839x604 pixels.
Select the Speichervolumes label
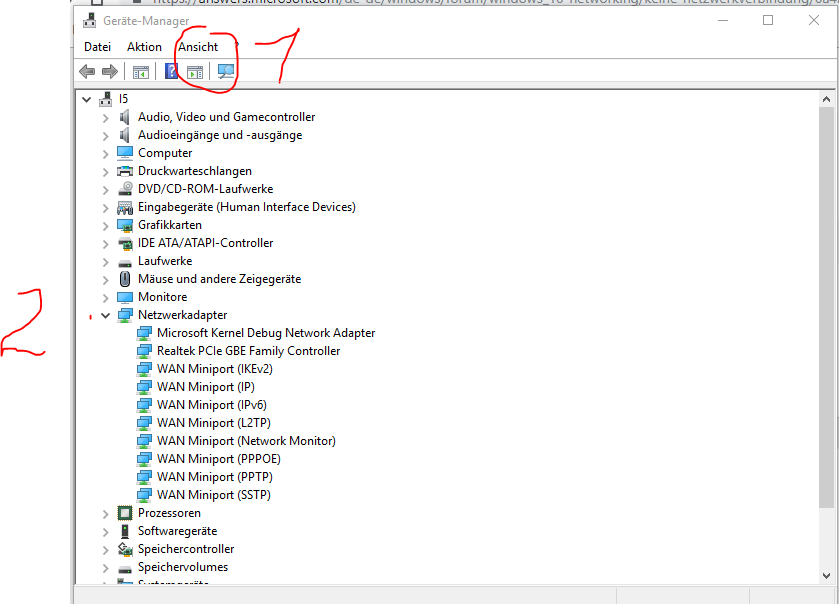(x=183, y=567)
